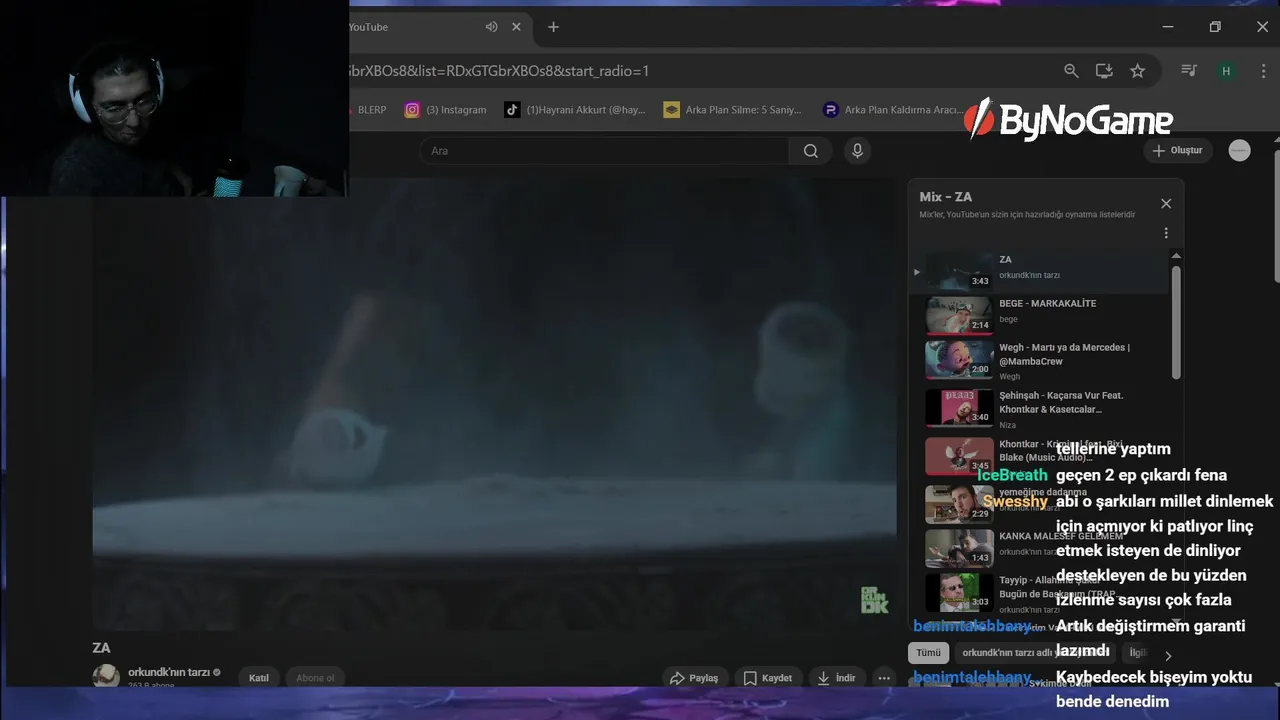Click the Abone ol subscribe button

[x=315, y=678]
